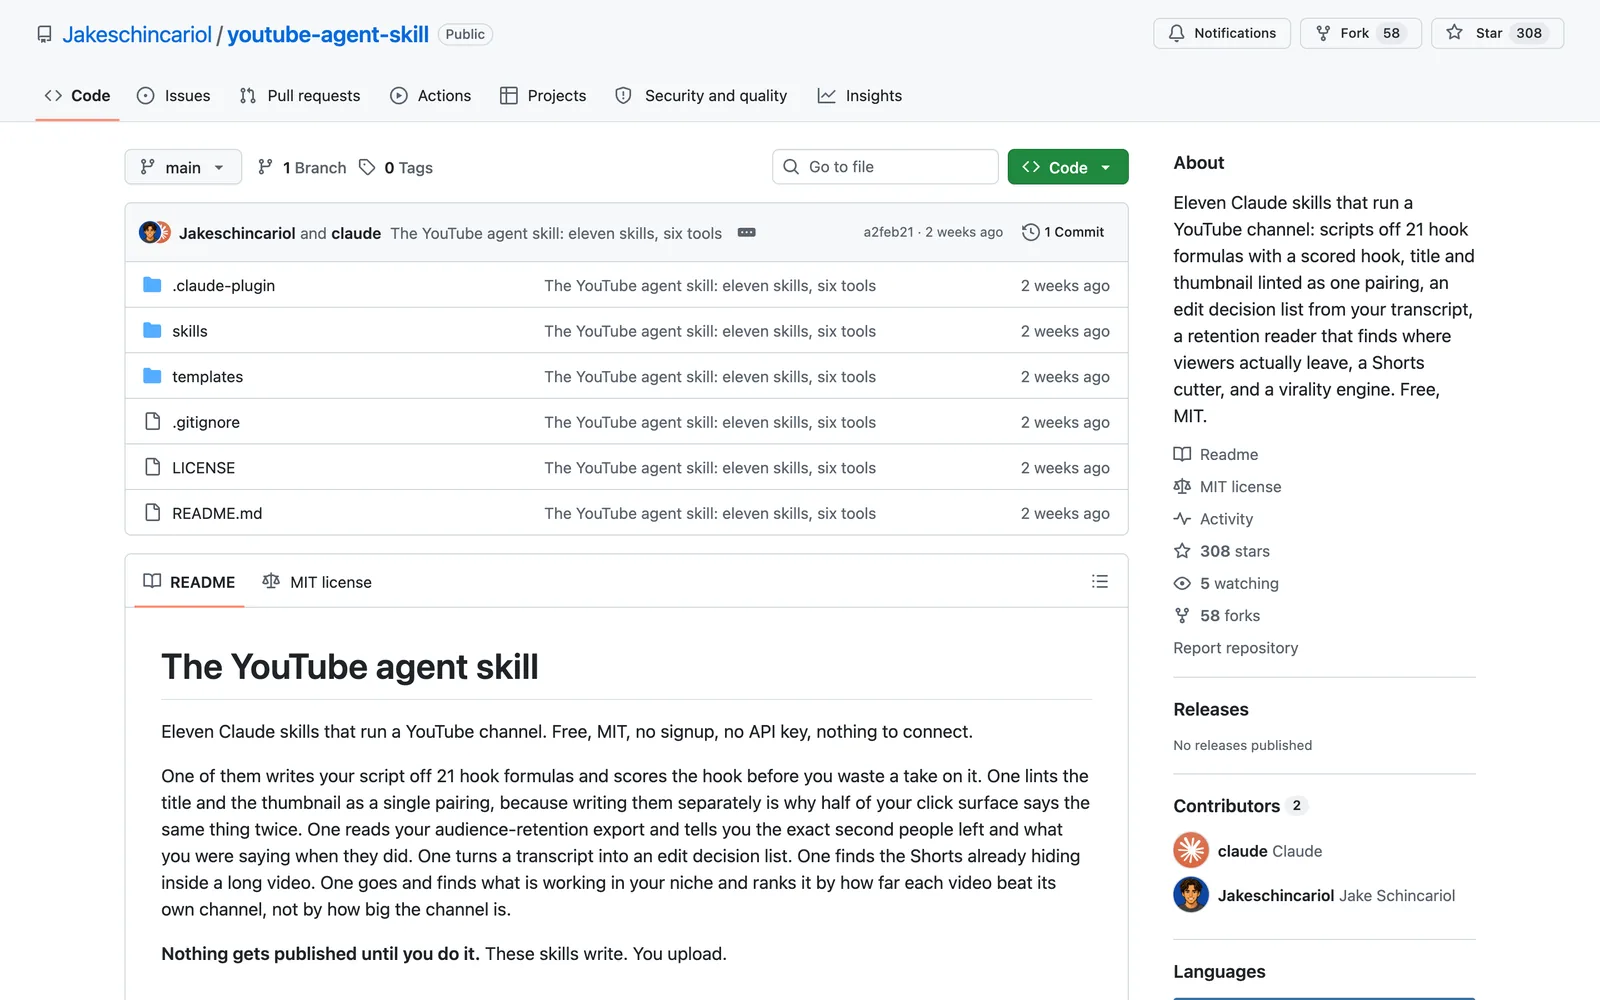The width and height of the screenshot is (1600, 1000).
Task: Open the green Code dropdown
Action: (x=1068, y=167)
